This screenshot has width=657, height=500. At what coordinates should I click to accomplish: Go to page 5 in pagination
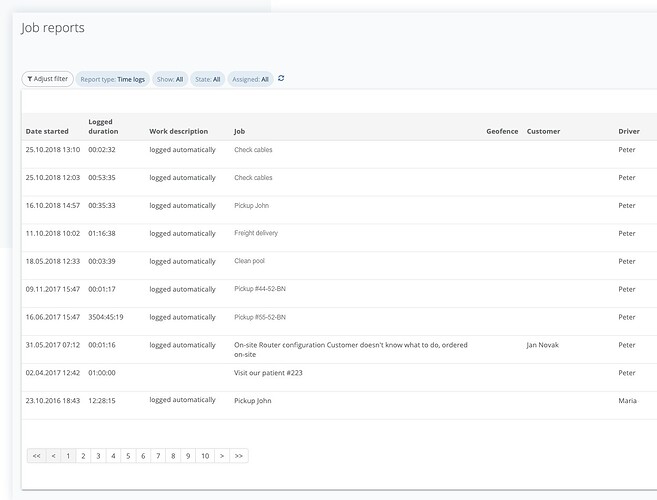click(128, 456)
